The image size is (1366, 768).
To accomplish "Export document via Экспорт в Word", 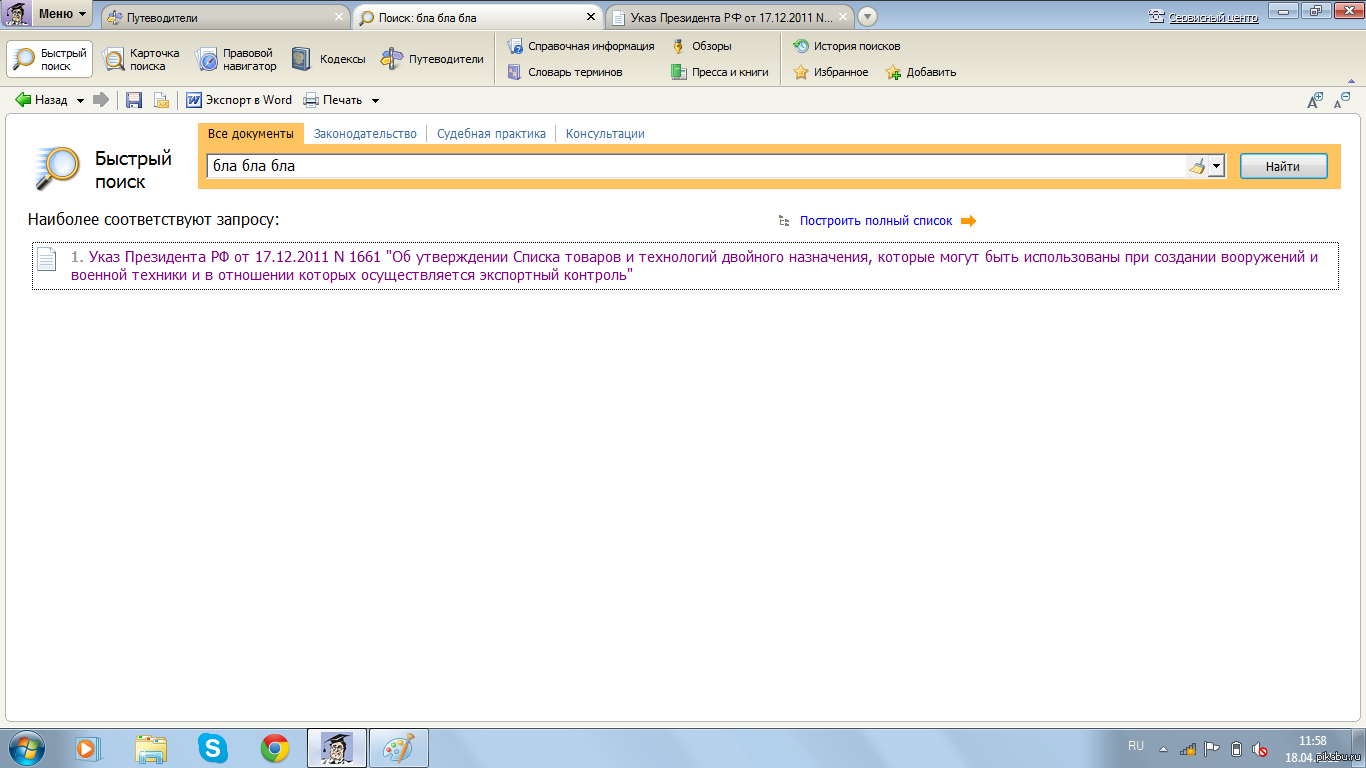I will (x=239, y=100).
